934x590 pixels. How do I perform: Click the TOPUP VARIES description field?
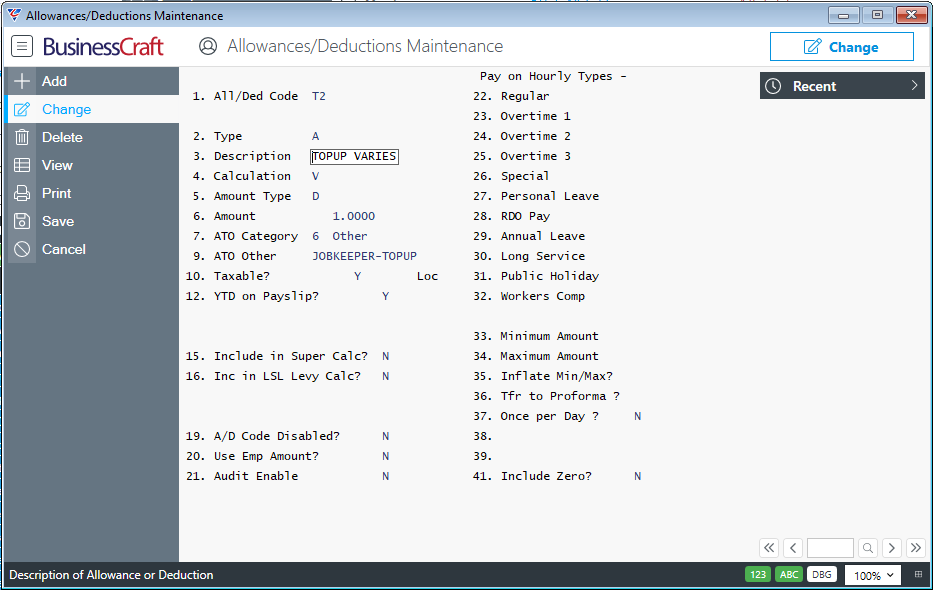pyautogui.click(x=354, y=156)
